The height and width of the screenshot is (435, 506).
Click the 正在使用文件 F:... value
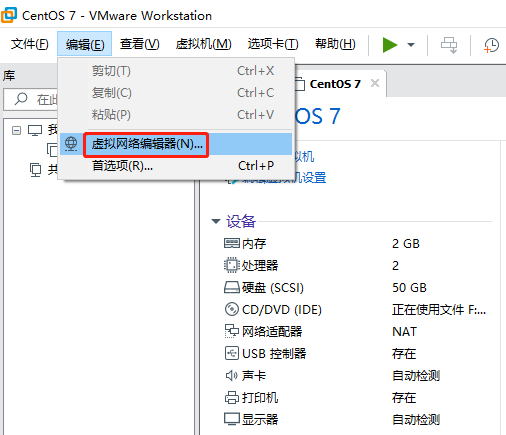[x=439, y=310]
